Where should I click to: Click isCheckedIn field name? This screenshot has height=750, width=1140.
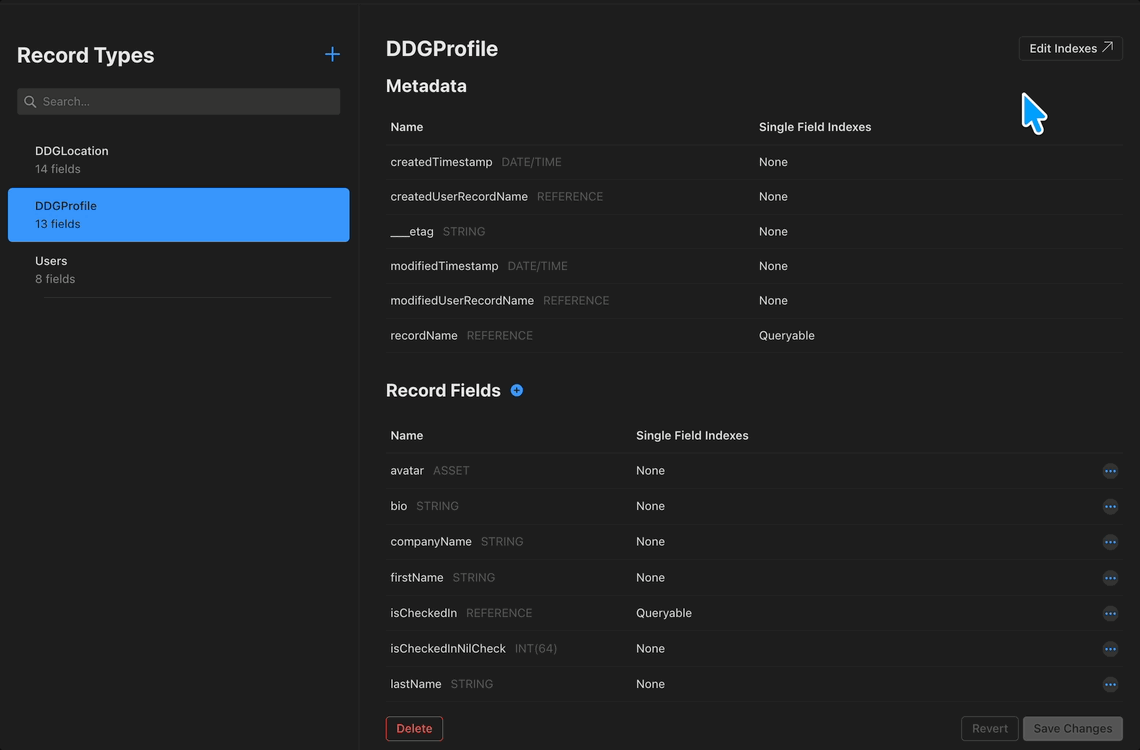423,613
